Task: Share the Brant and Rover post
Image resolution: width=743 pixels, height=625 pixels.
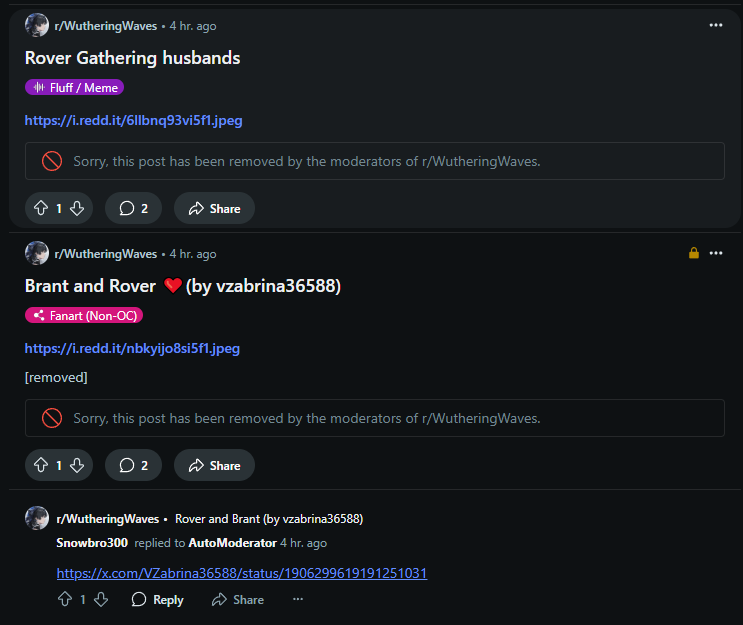Action: pyautogui.click(x=214, y=465)
